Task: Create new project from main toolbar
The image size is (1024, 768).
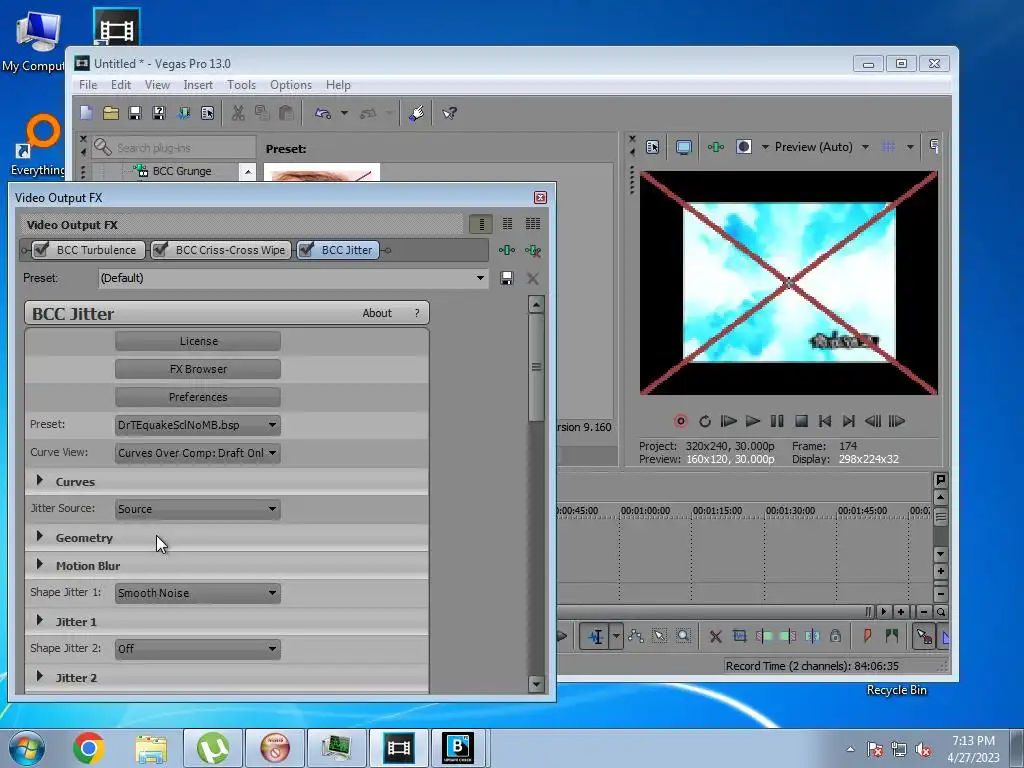Action: click(x=86, y=113)
